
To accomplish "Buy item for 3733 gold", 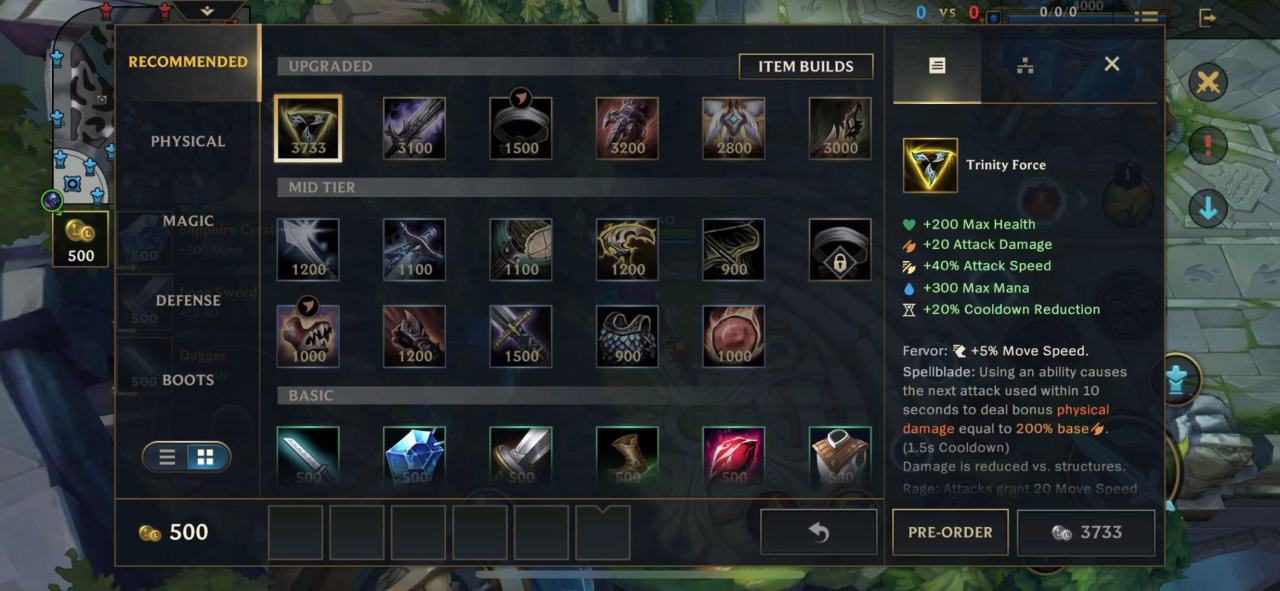I will point(1086,532).
